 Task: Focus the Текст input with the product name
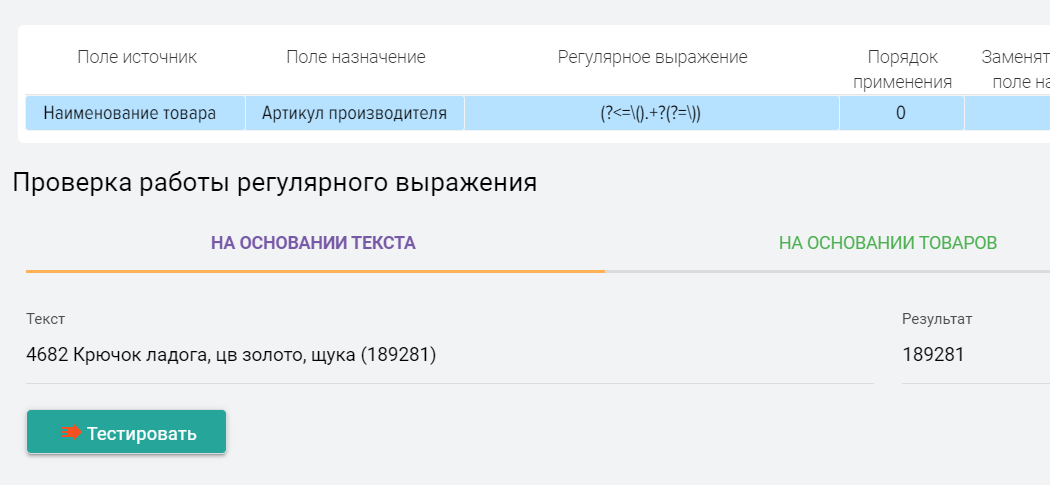pos(450,354)
